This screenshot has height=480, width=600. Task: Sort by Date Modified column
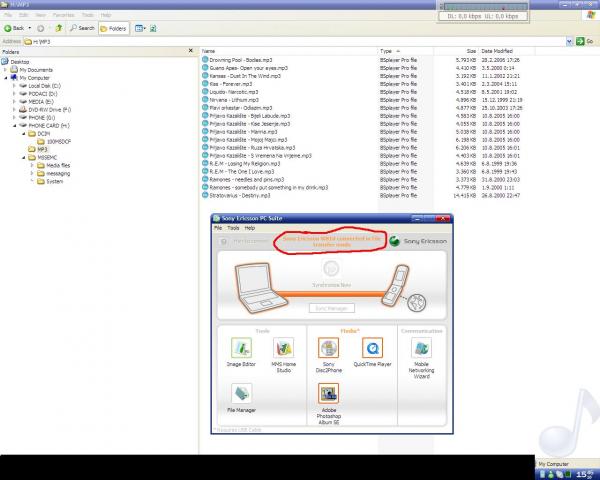click(x=506, y=51)
